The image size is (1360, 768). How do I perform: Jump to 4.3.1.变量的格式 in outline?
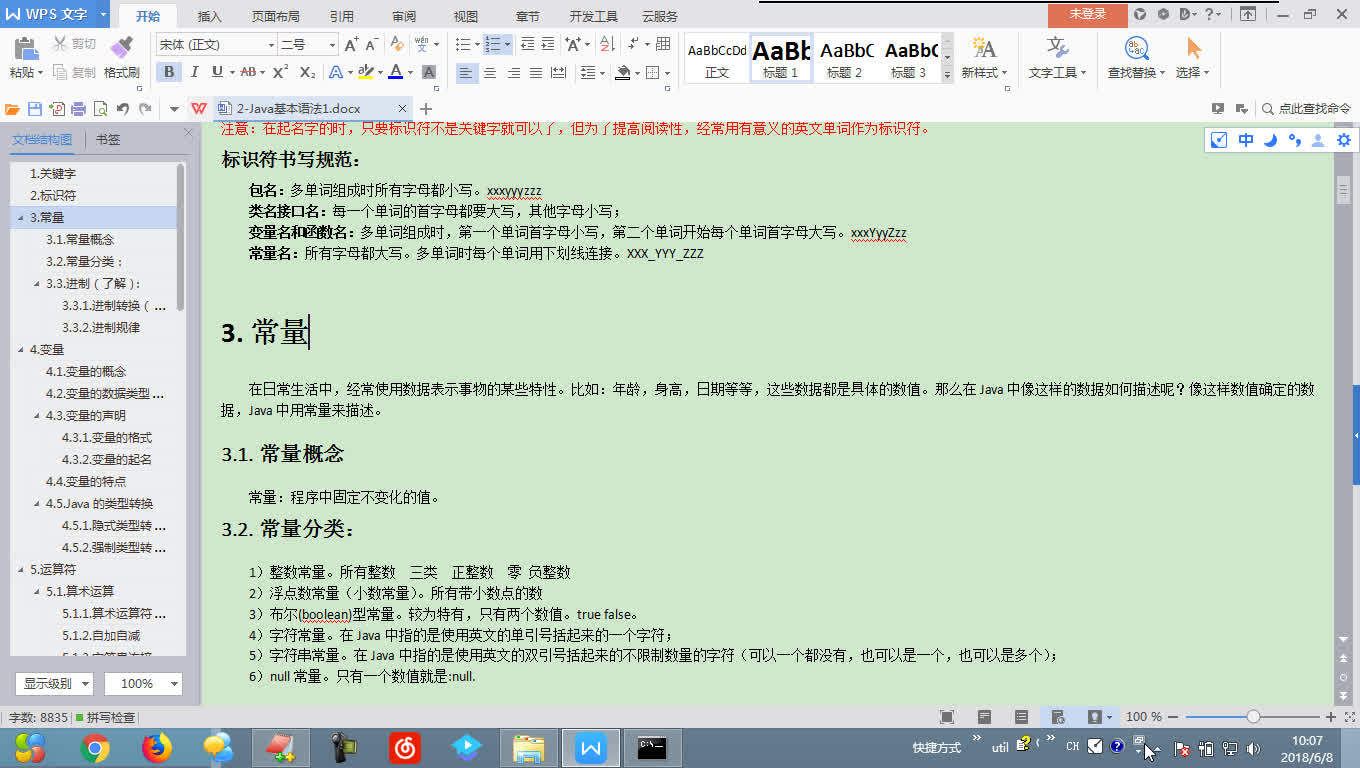107,437
